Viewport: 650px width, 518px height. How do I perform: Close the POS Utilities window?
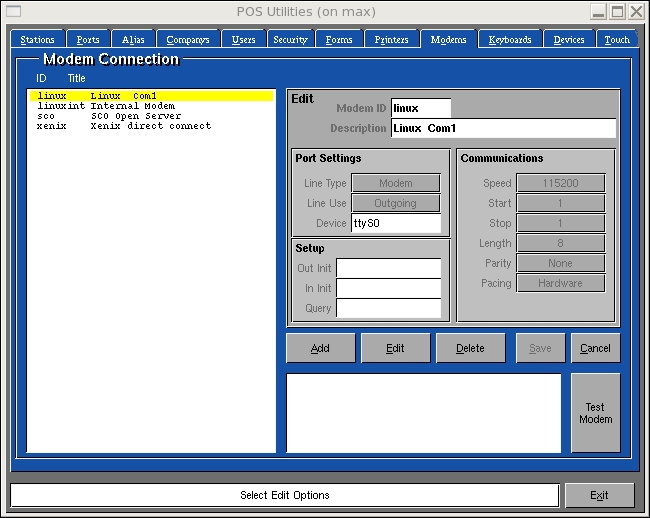coord(636,12)
